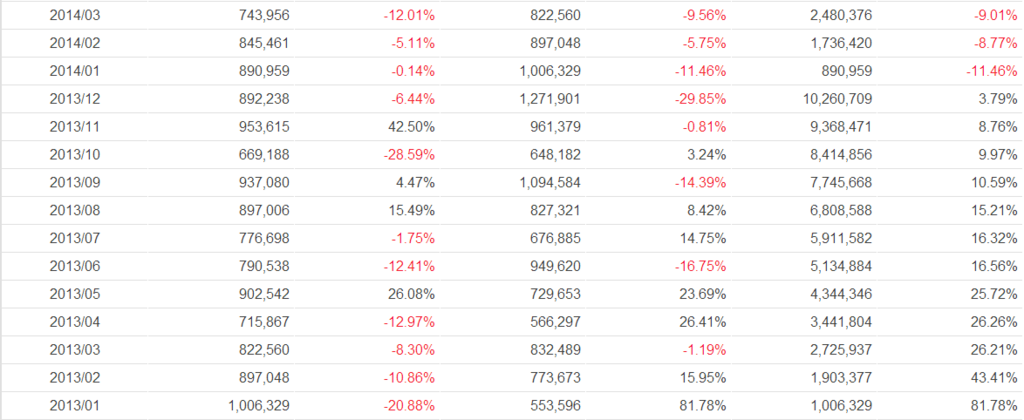Viewport: 1024px width, 420px height.
Task: Select the value 669,188
Action: pos(267,155)
